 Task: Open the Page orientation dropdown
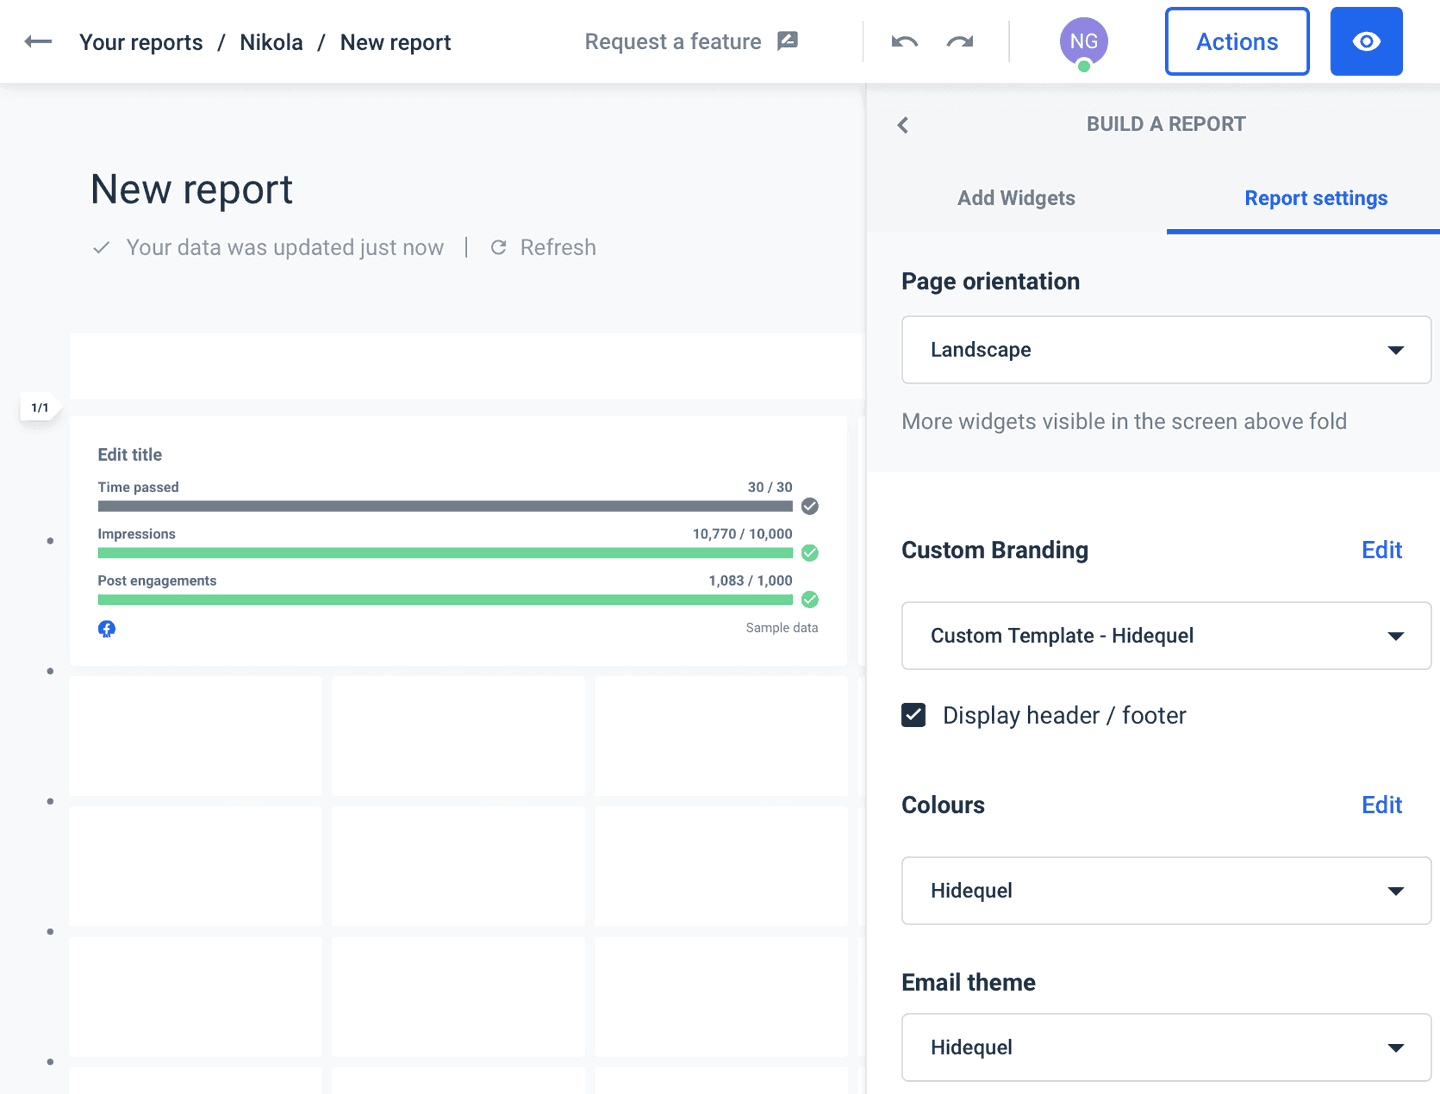(x=1166, y=349)
